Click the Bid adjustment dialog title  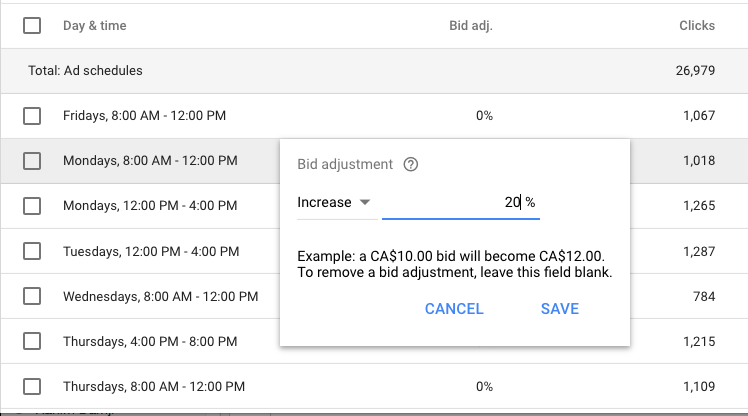coord(345,164)
